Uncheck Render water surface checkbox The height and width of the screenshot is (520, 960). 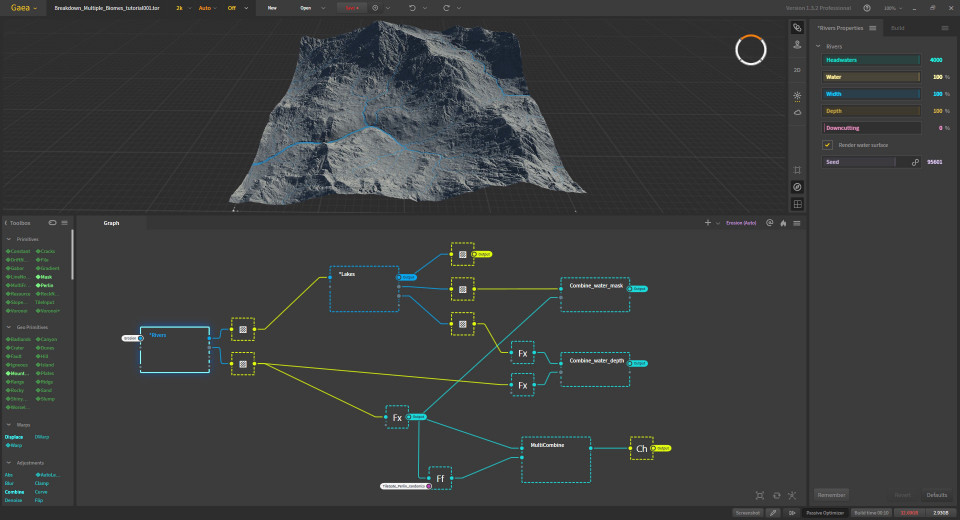click(828, 145)
